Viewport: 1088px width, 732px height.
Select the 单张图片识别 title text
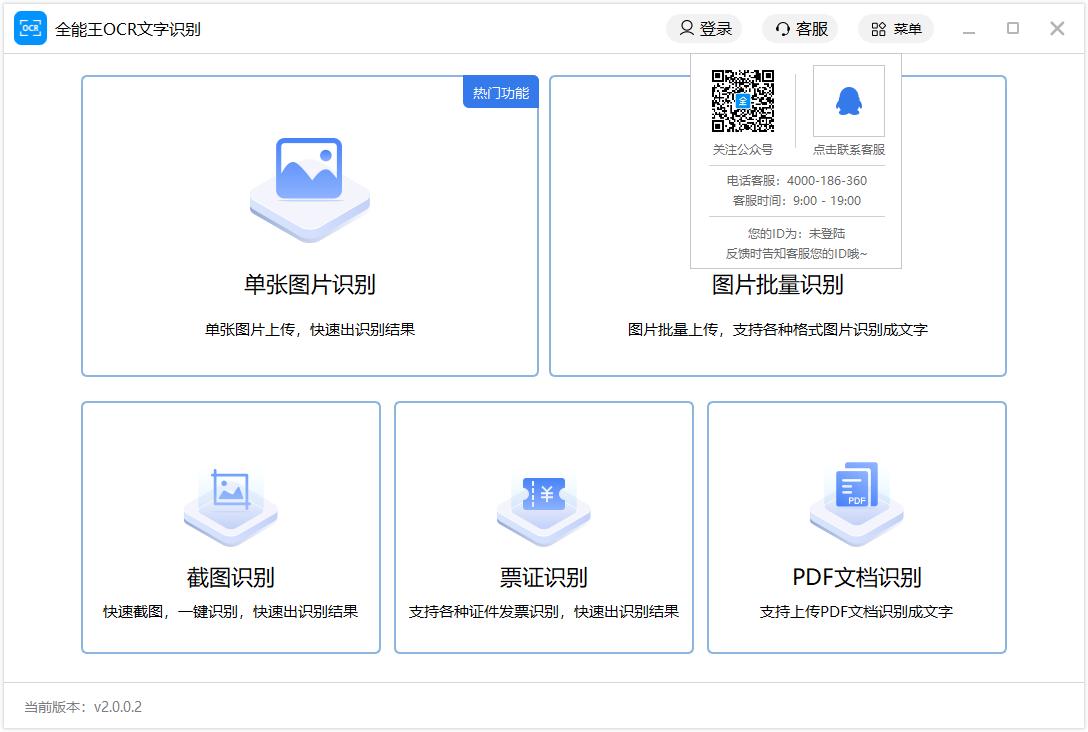click(x=309, y=285)
